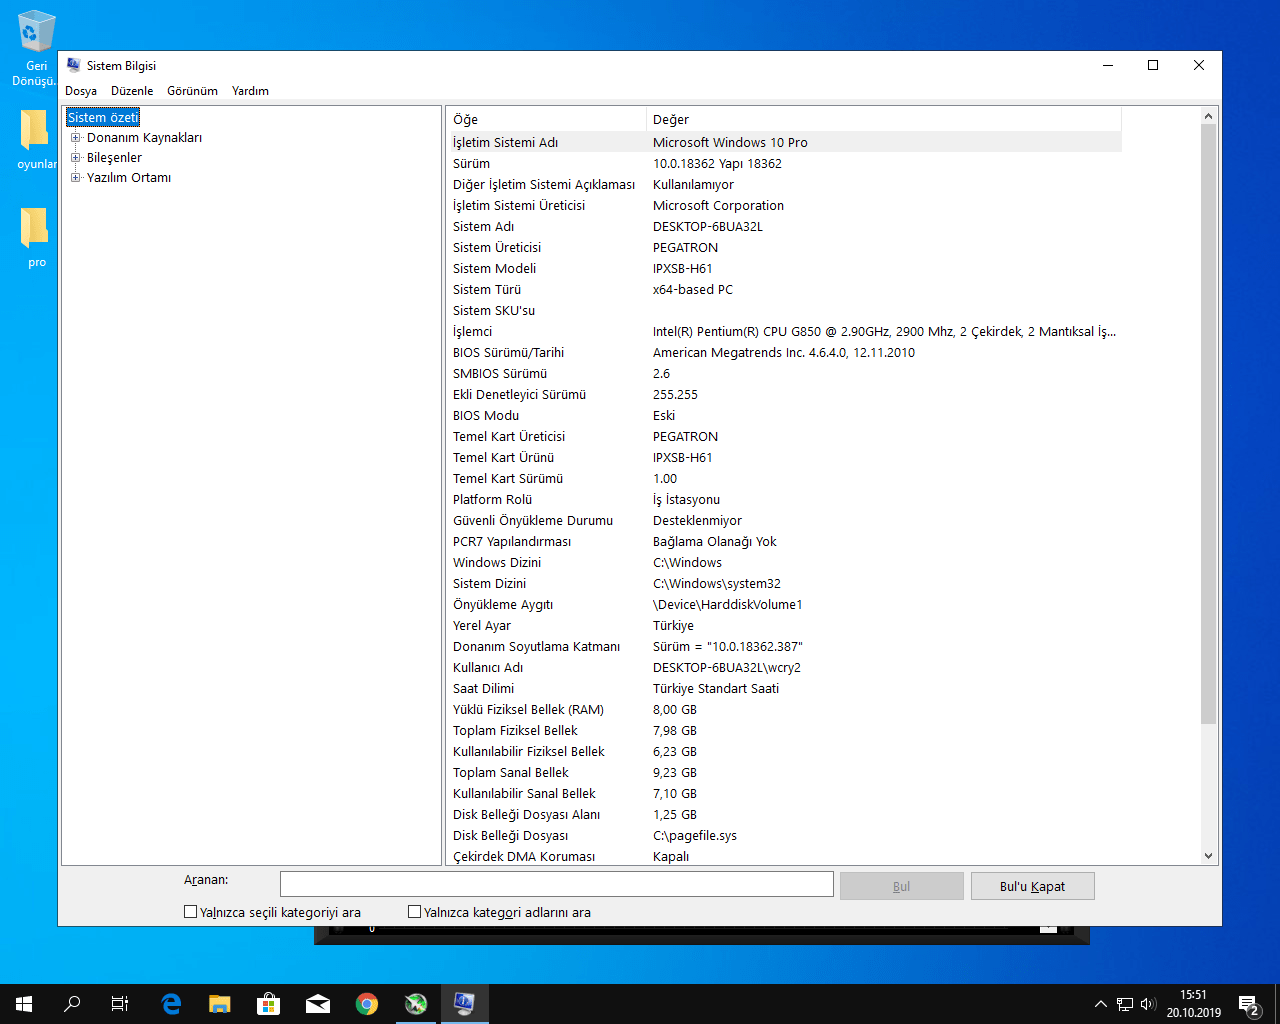This screenshot has height=1024, width=1280.
Task: Open the Dosya menu
Action: [x=81, y=91]
